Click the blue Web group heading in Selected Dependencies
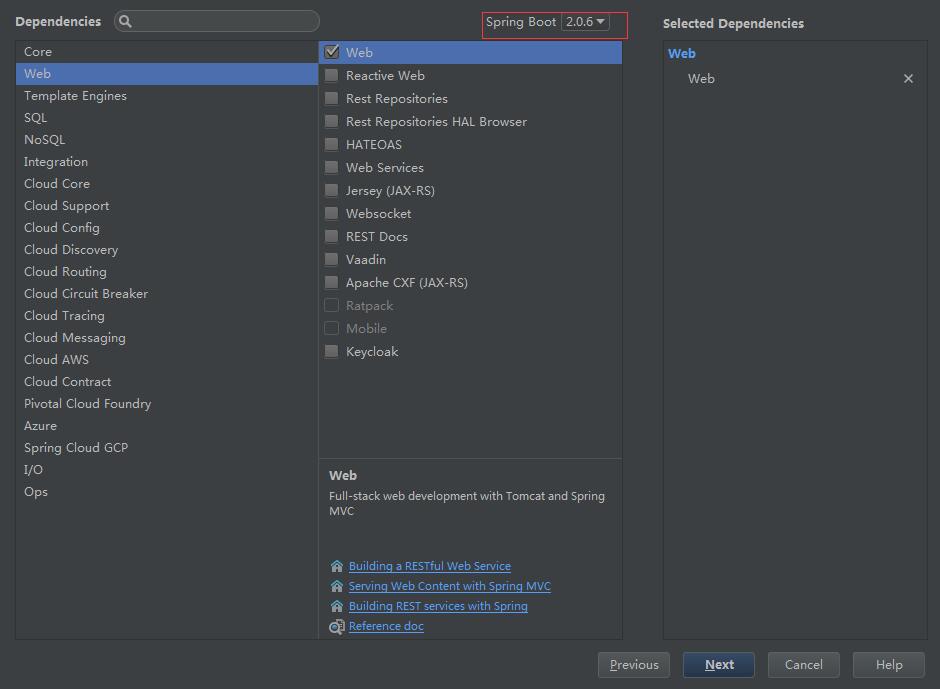The height and width of the screenshot is (689, 940). coord(682,53)
